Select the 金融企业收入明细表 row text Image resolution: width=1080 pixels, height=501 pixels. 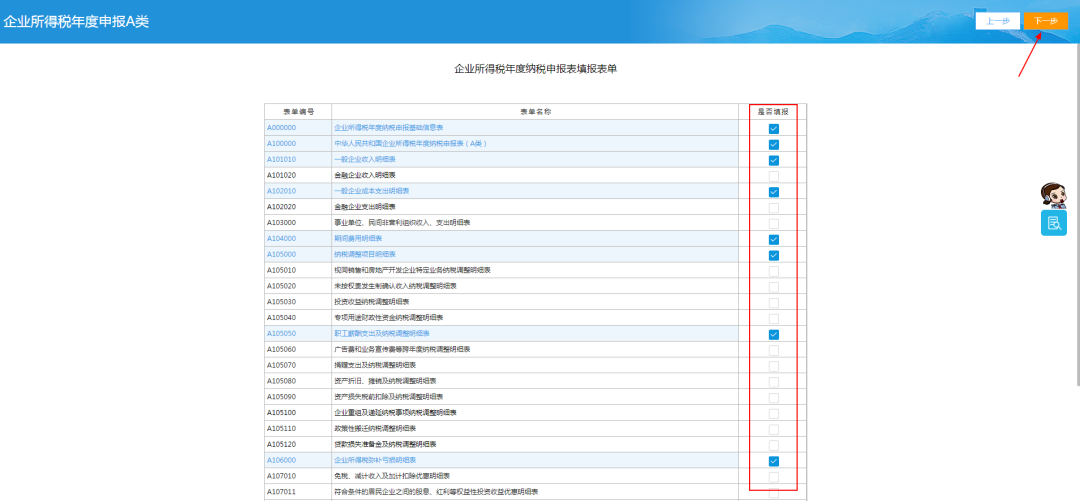click(x=364, y=176)
